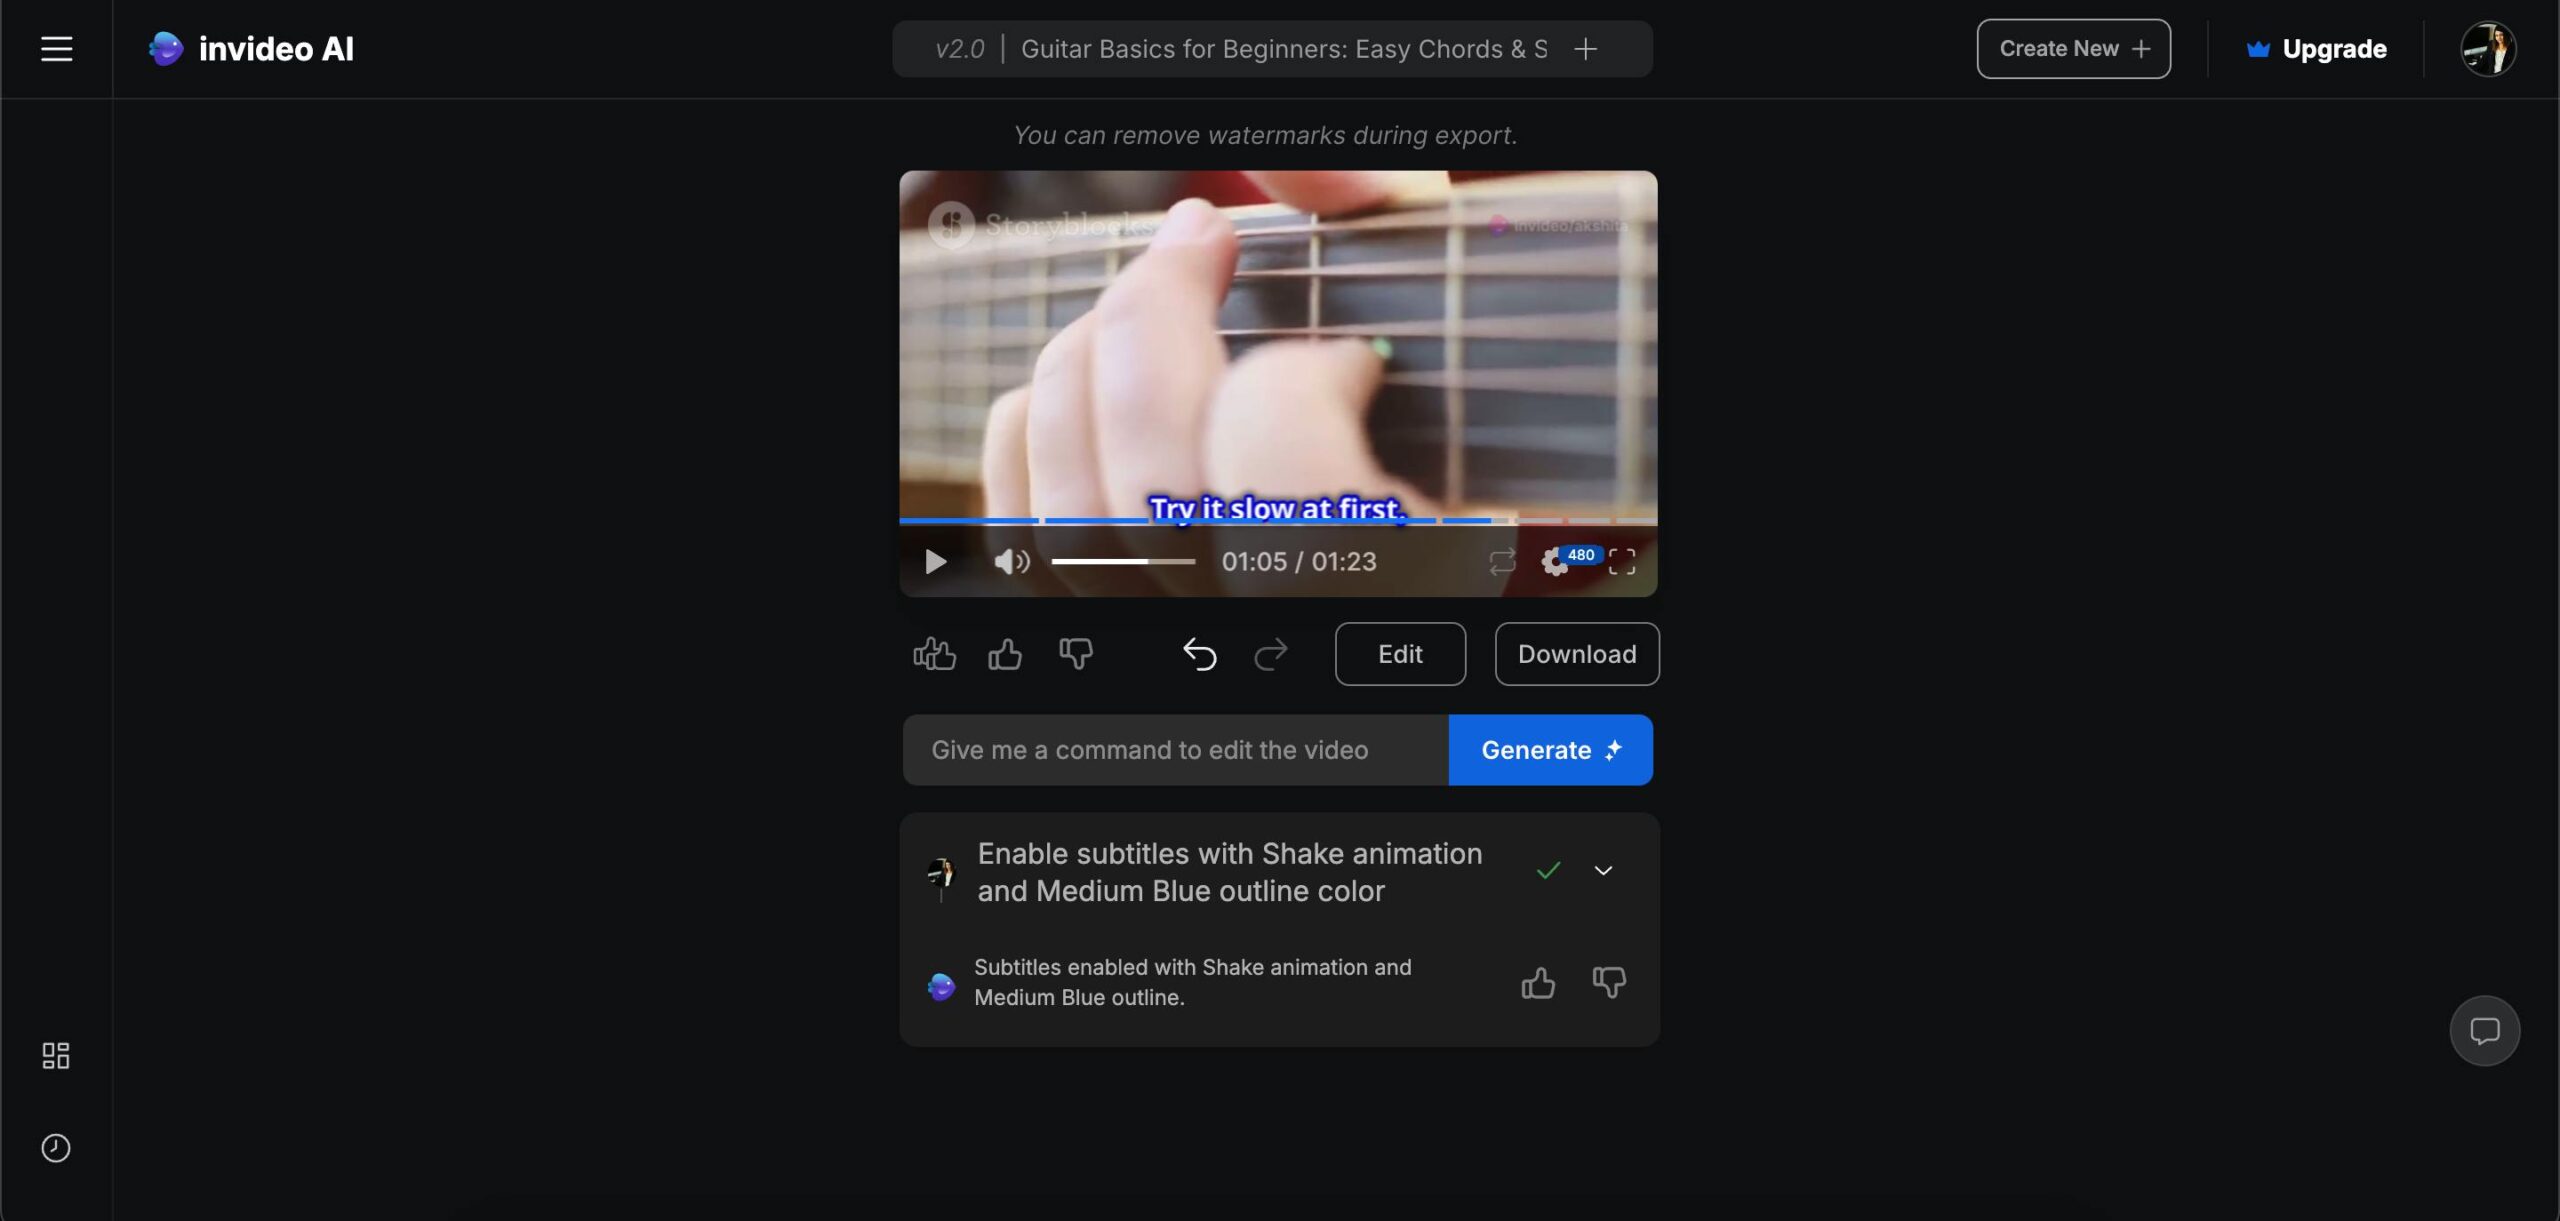Select the Upgrade menu item
The image size is (2560, 1221).
(2313, 49)
